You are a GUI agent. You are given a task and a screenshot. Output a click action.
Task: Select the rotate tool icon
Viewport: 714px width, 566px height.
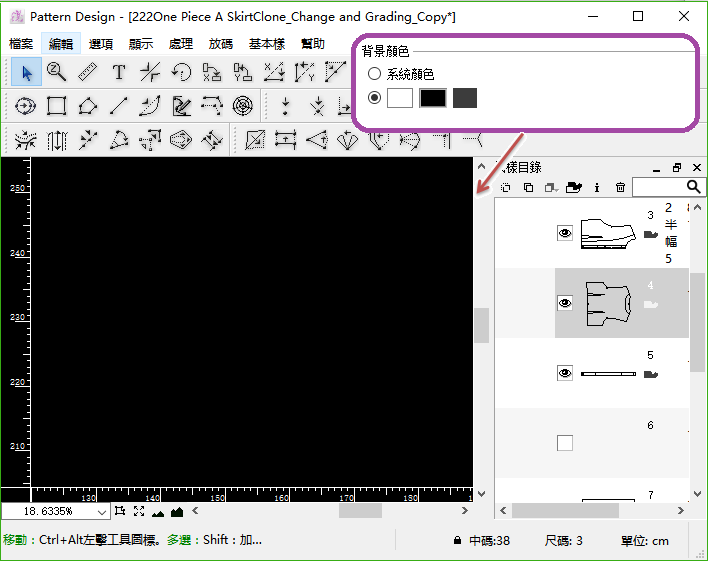[181, 72]
